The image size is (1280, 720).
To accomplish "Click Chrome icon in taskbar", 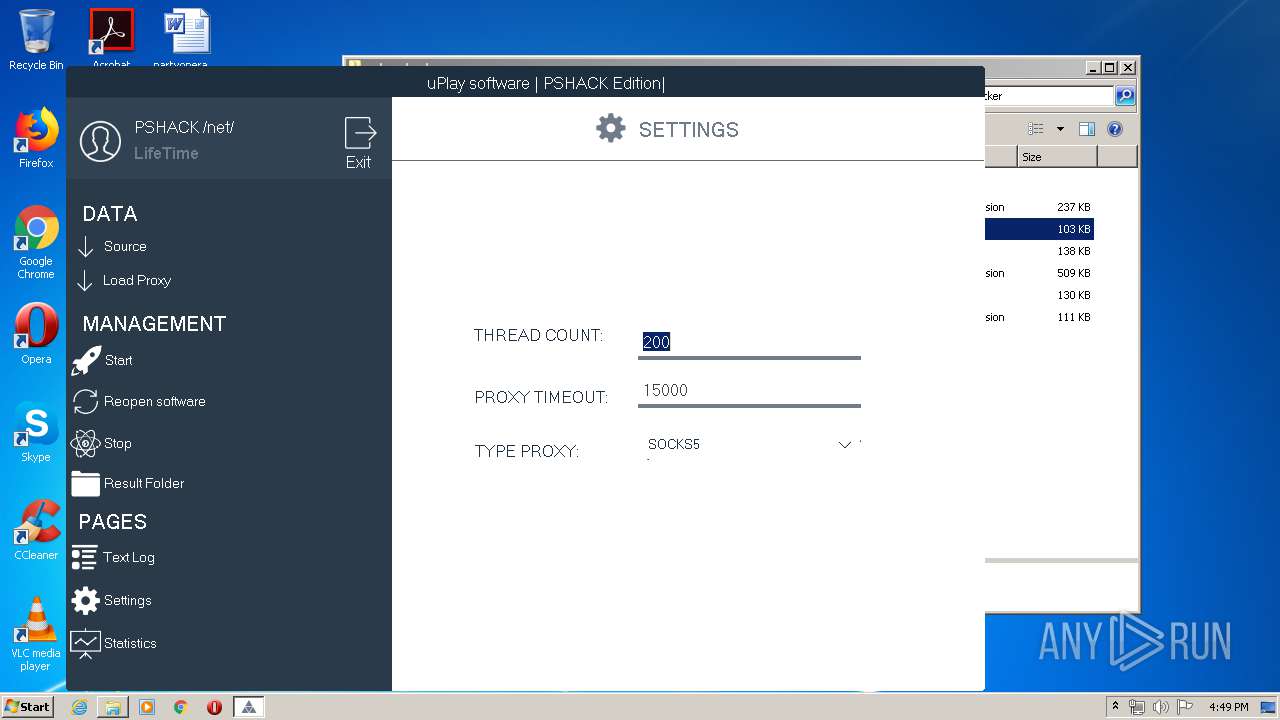I will (x=181, y=707).
